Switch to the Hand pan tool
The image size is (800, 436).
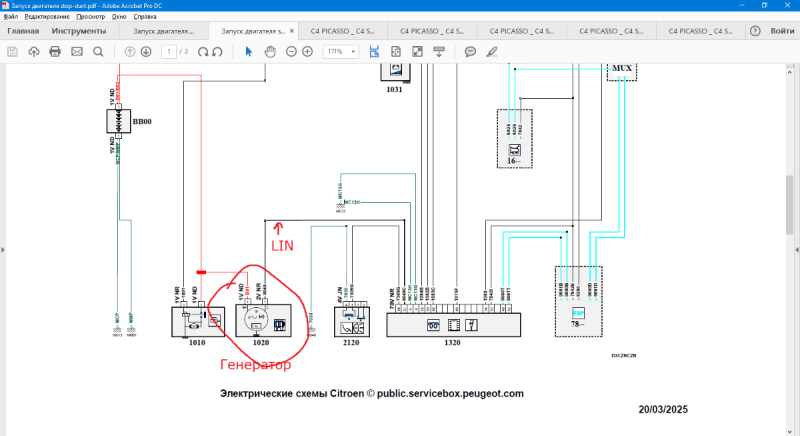270,51
